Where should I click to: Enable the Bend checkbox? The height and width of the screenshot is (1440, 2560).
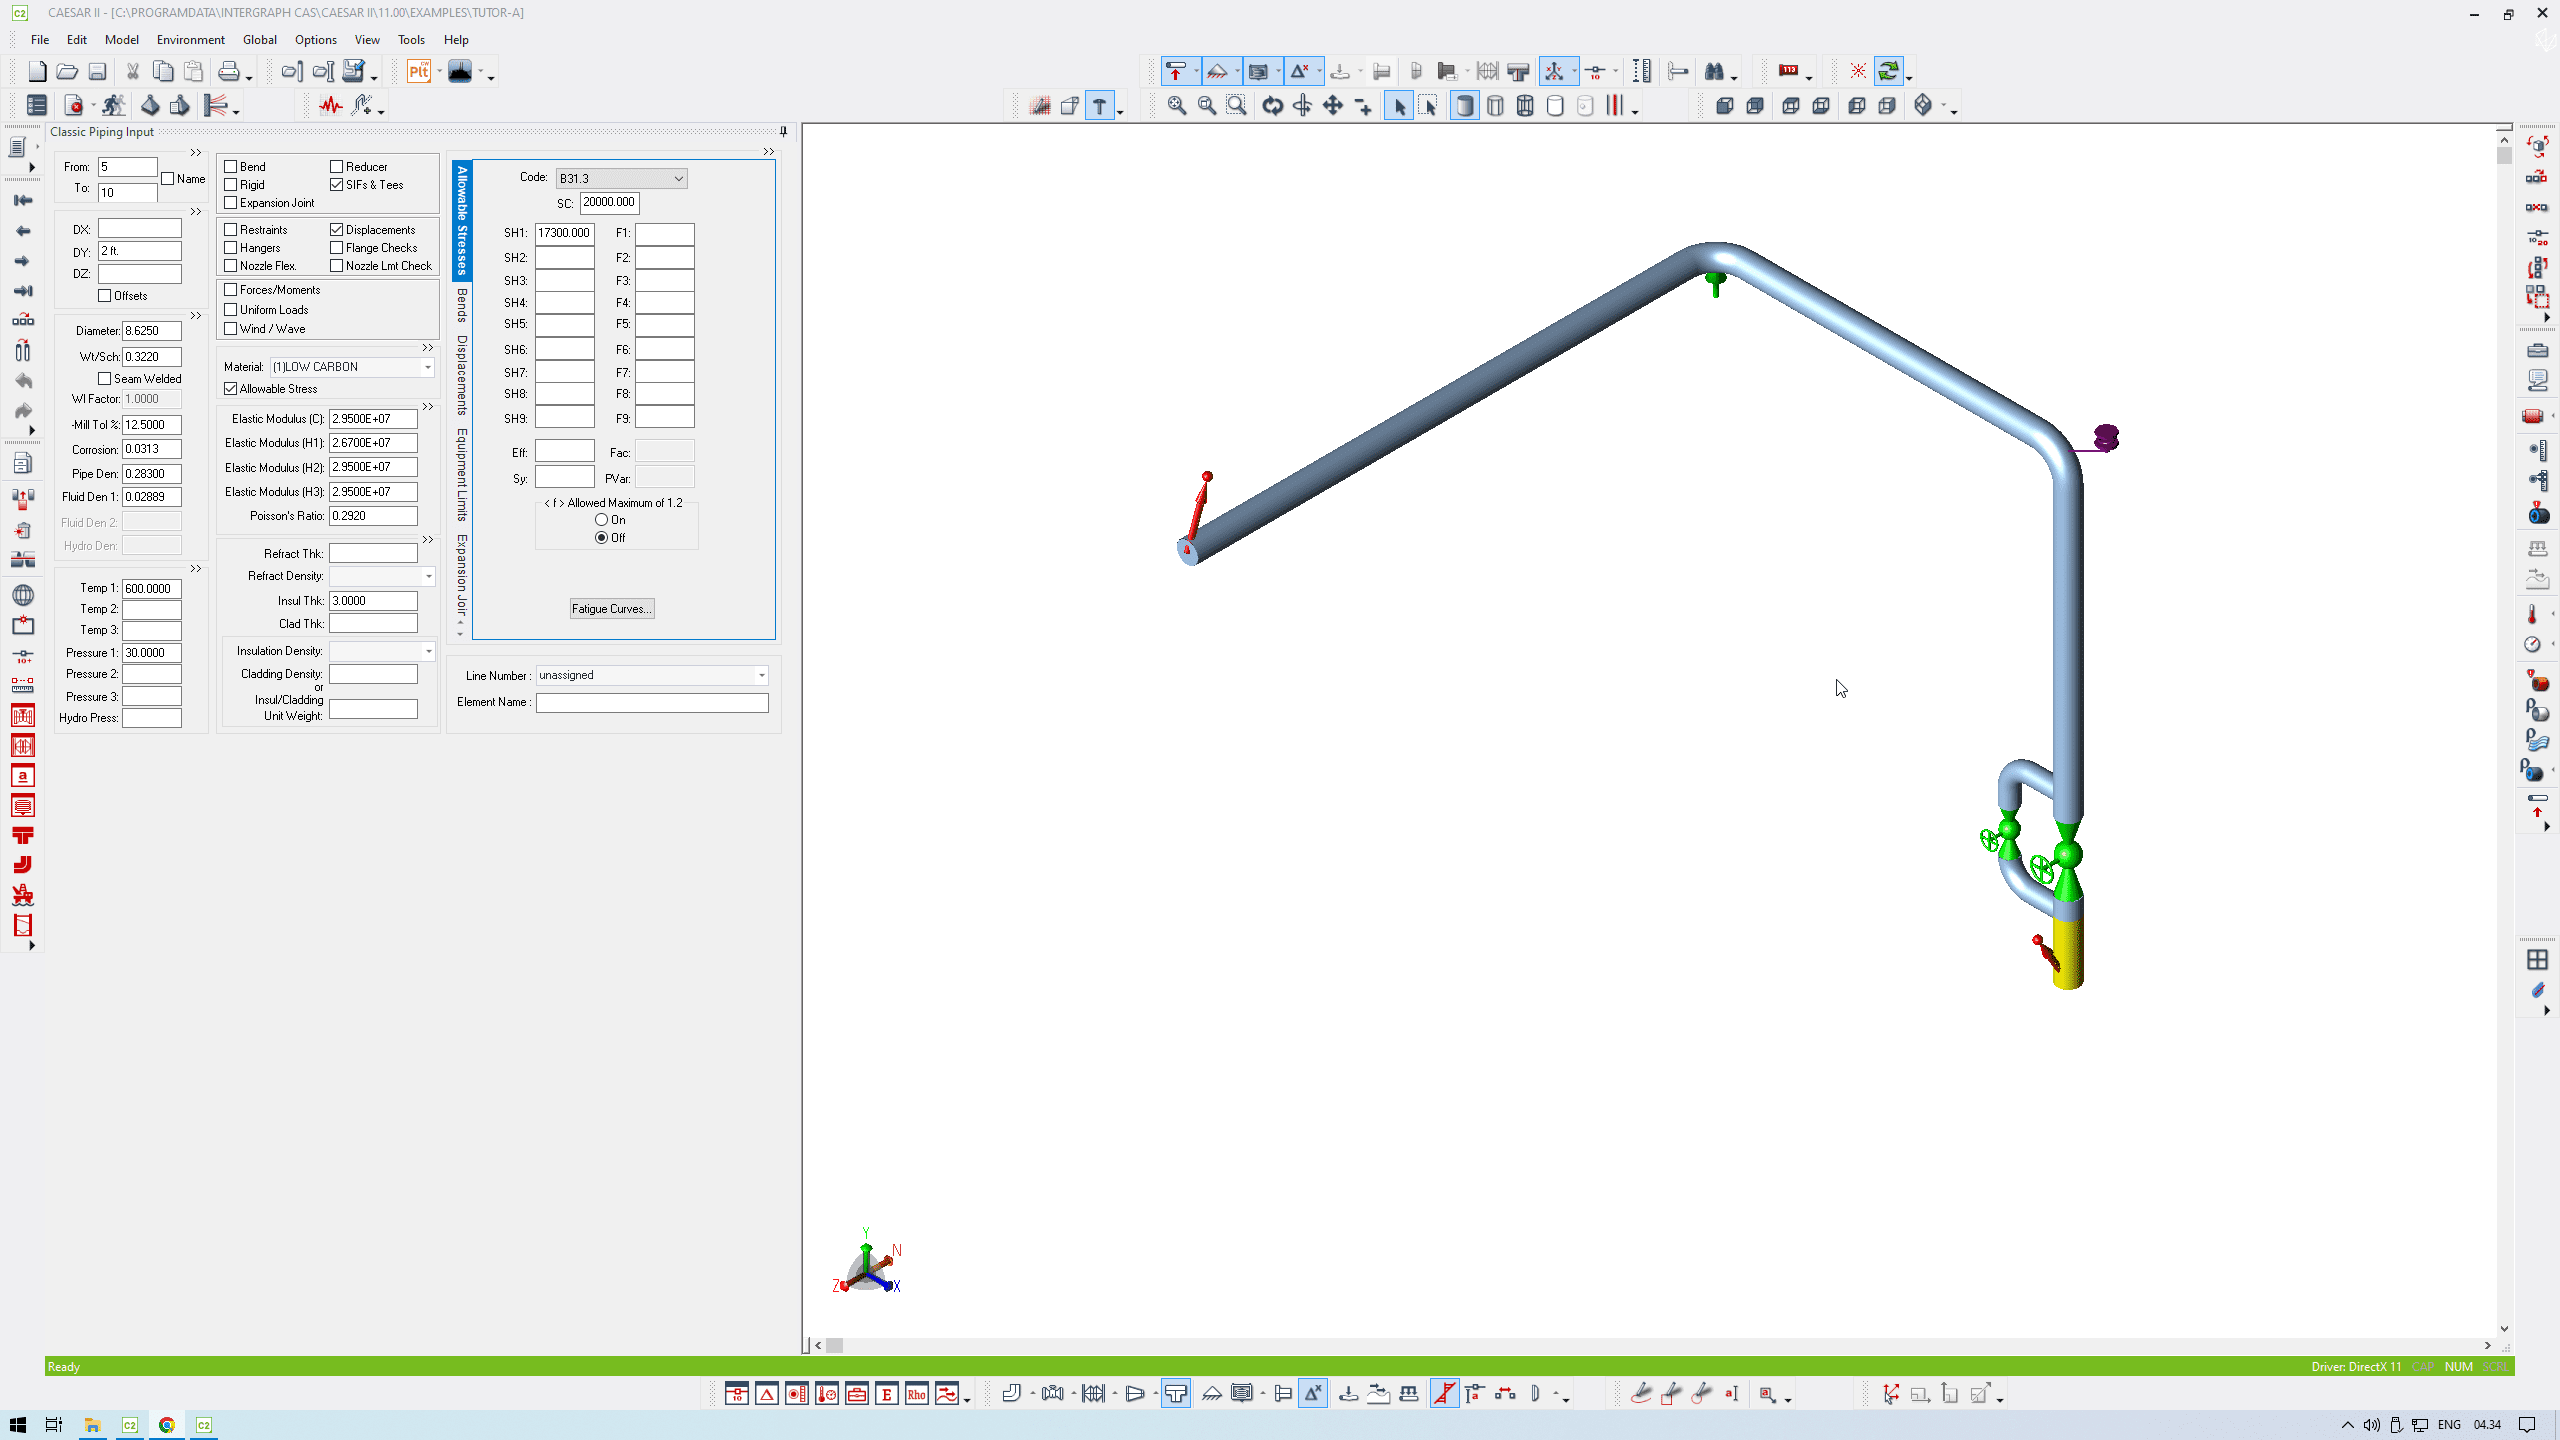point(231,167)
